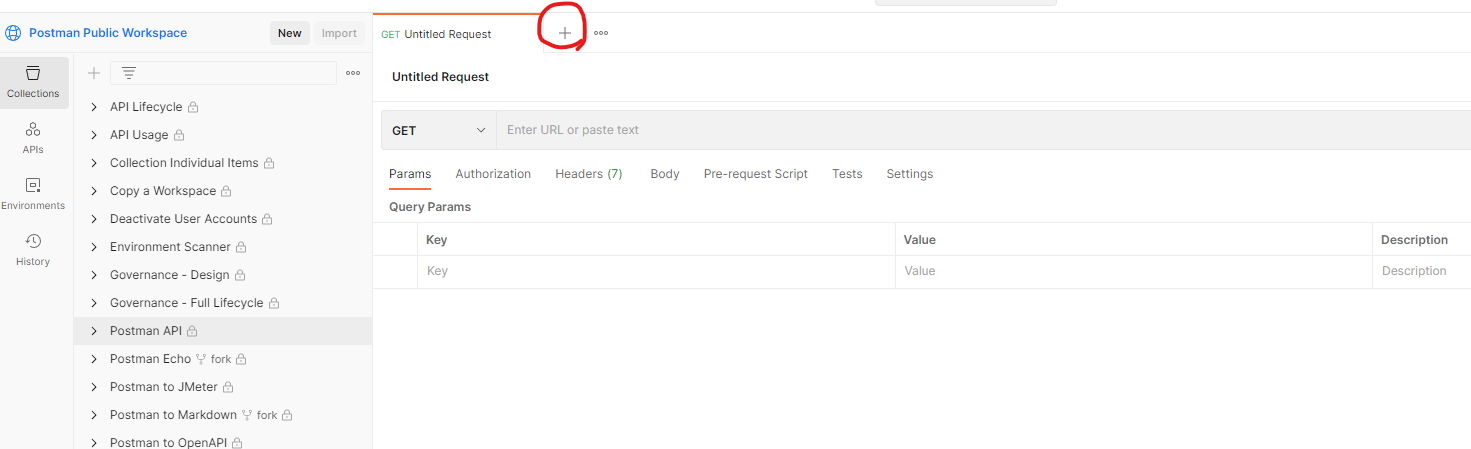Expand the Governance - Full Lifecycle collection
The height and width of the screenshot is (449, 1471).
click(x=94, y=303)
